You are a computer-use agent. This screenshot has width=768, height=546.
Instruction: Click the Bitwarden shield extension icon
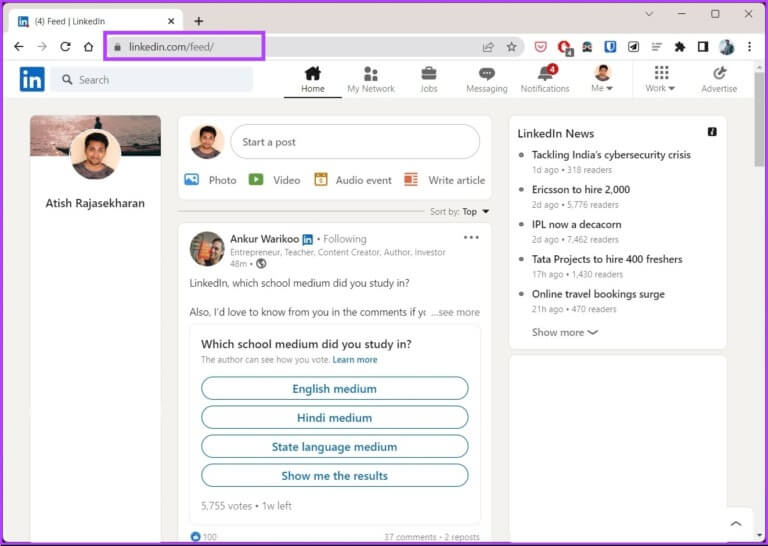[610, 47]
